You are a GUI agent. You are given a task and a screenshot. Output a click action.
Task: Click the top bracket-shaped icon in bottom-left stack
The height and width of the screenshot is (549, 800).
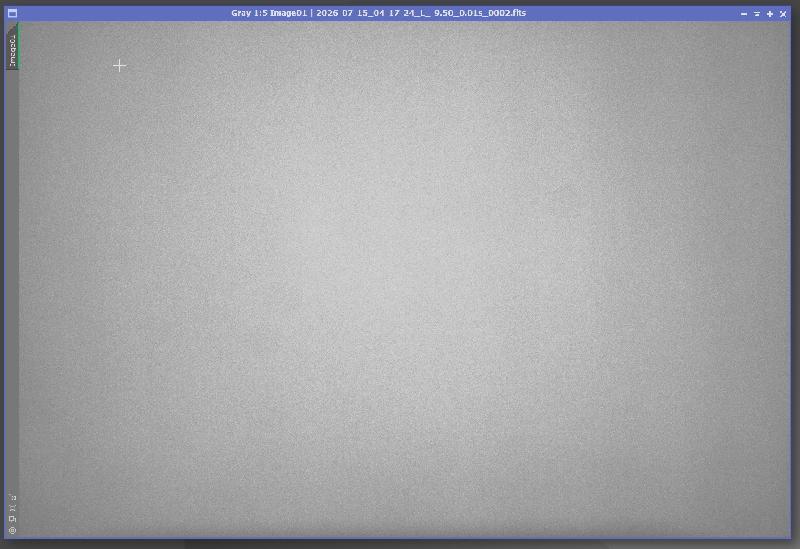[13, 497]
